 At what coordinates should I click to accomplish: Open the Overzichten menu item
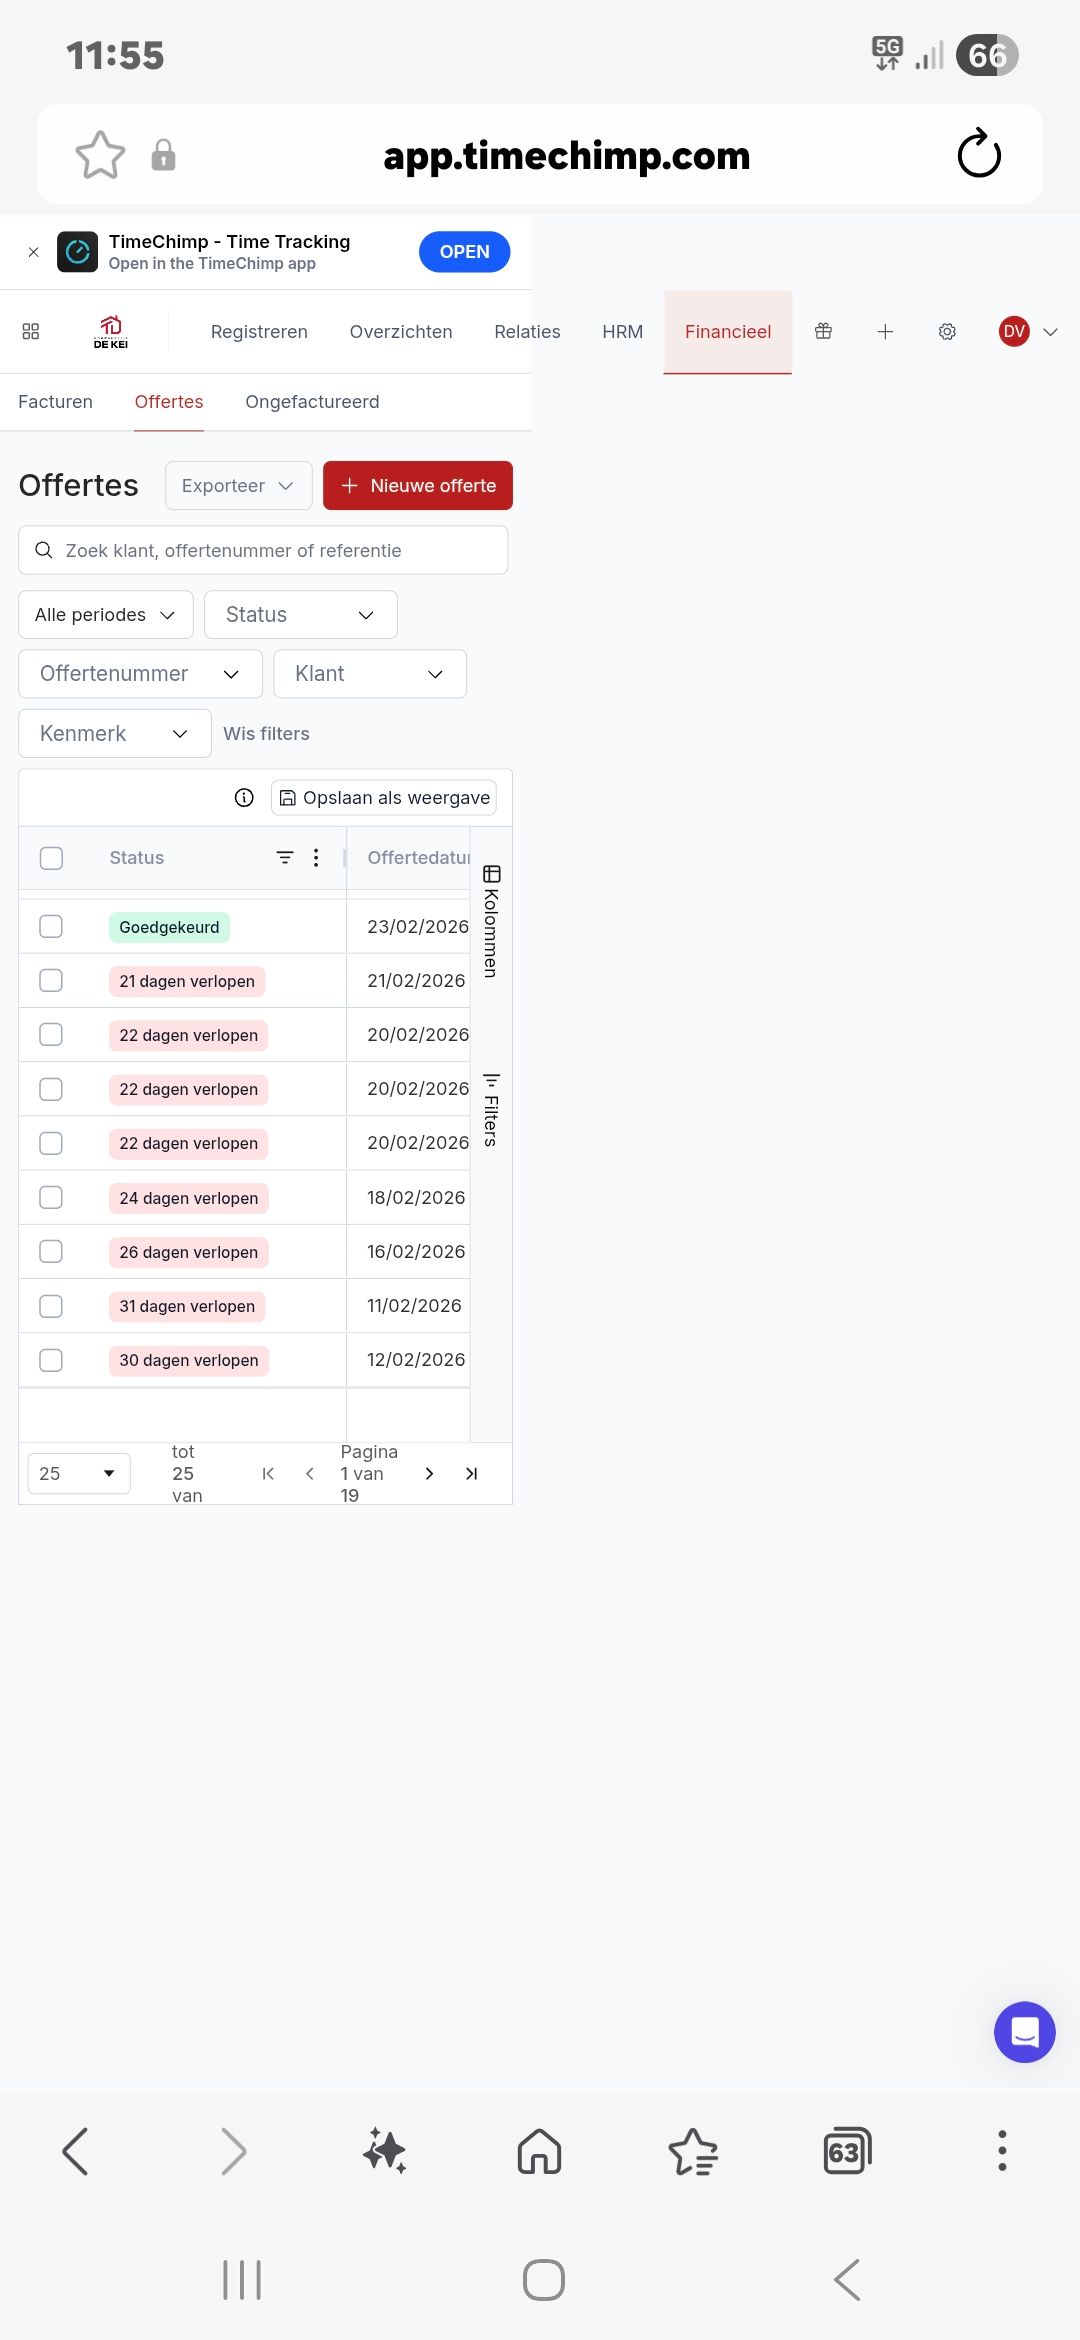click(400, 331)
